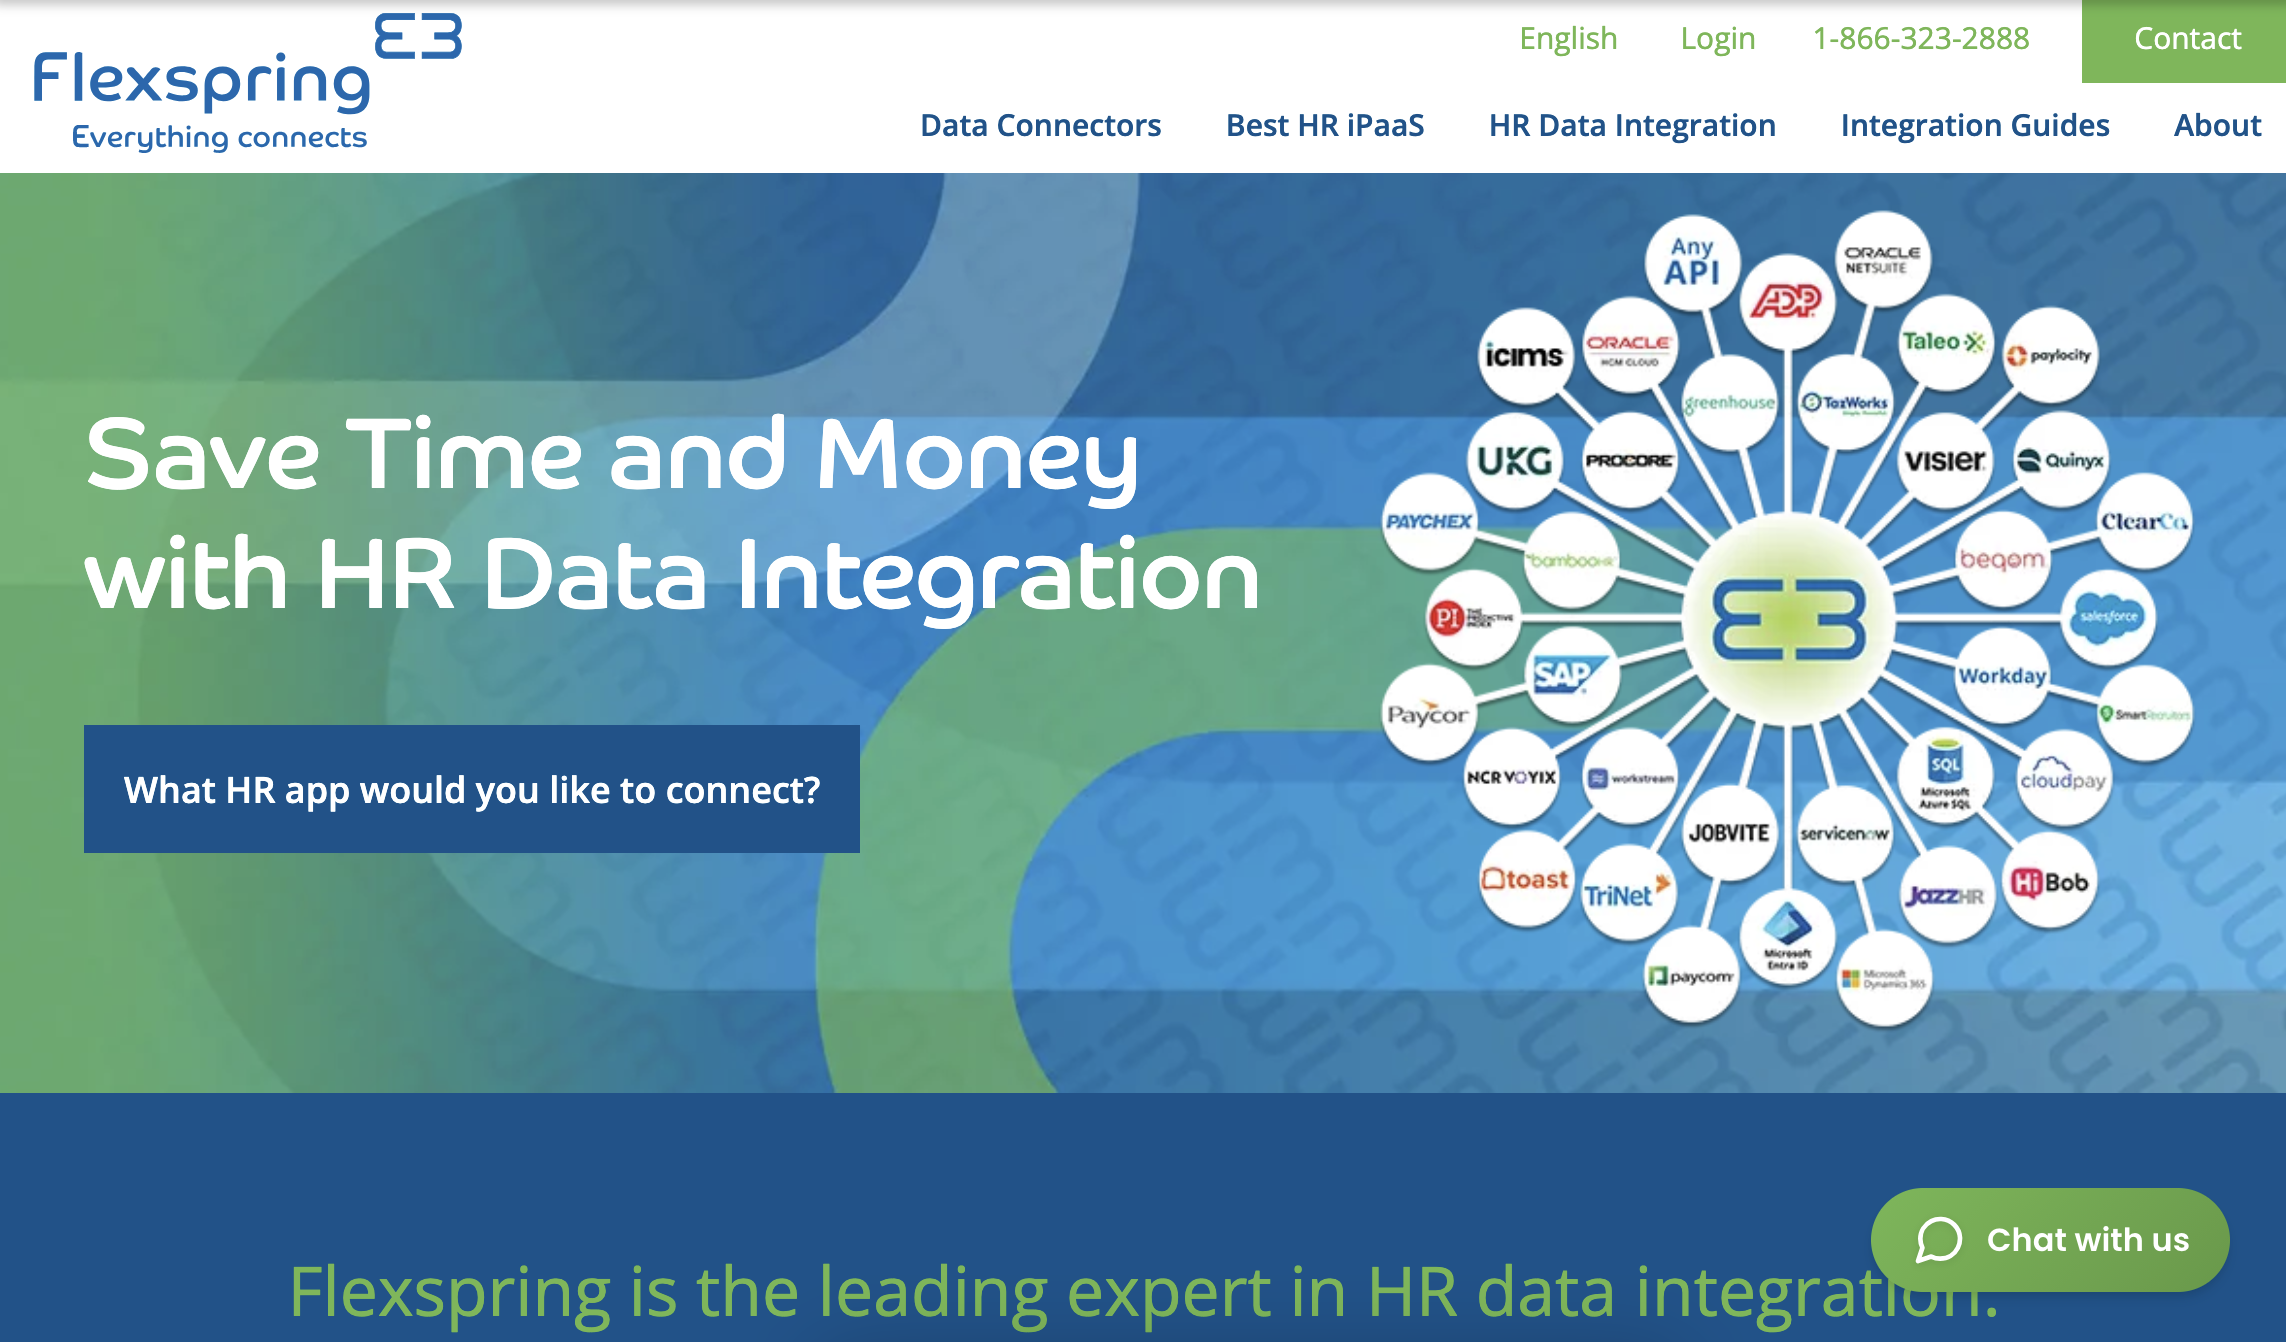The height and width of the screenshot is (1342, 2286).
Task: Switch language via English link
Action: pos(1568,39)
